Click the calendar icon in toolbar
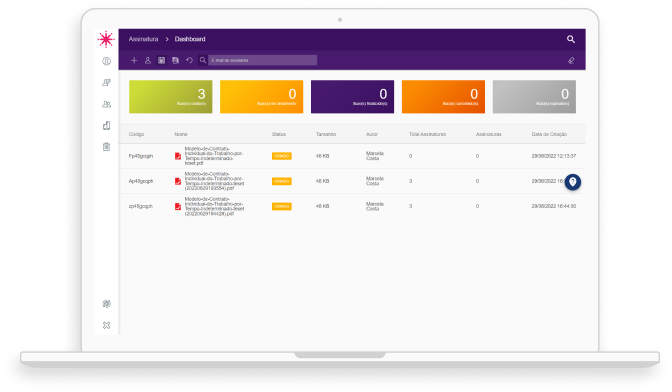This screenshot has height=392, width=672. [x=162, y=60]
